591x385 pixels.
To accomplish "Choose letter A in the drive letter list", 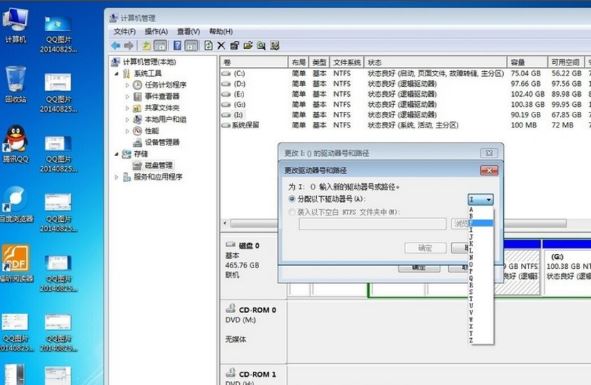I will (481, 210).
